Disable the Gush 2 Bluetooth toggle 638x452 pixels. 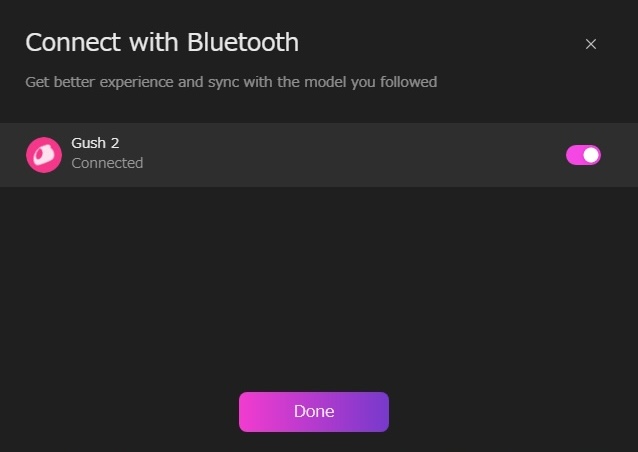pos(583,154)
